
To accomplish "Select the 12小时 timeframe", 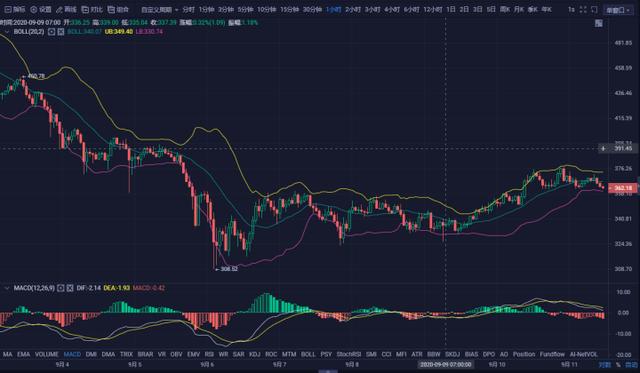I will [x=433, y=9].
